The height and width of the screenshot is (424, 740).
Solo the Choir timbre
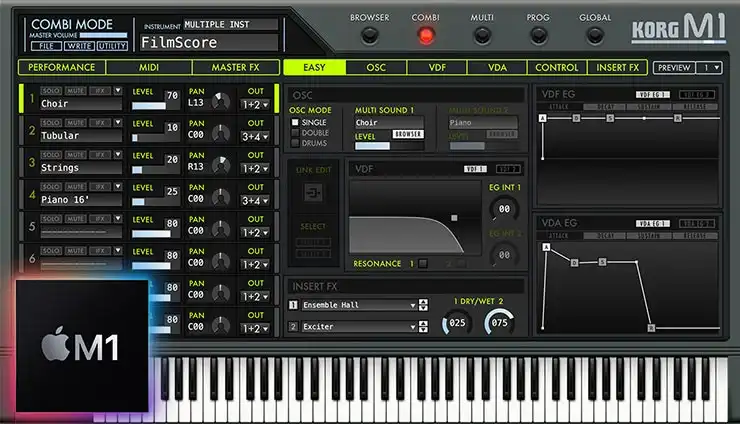click(x=50, y=91)
